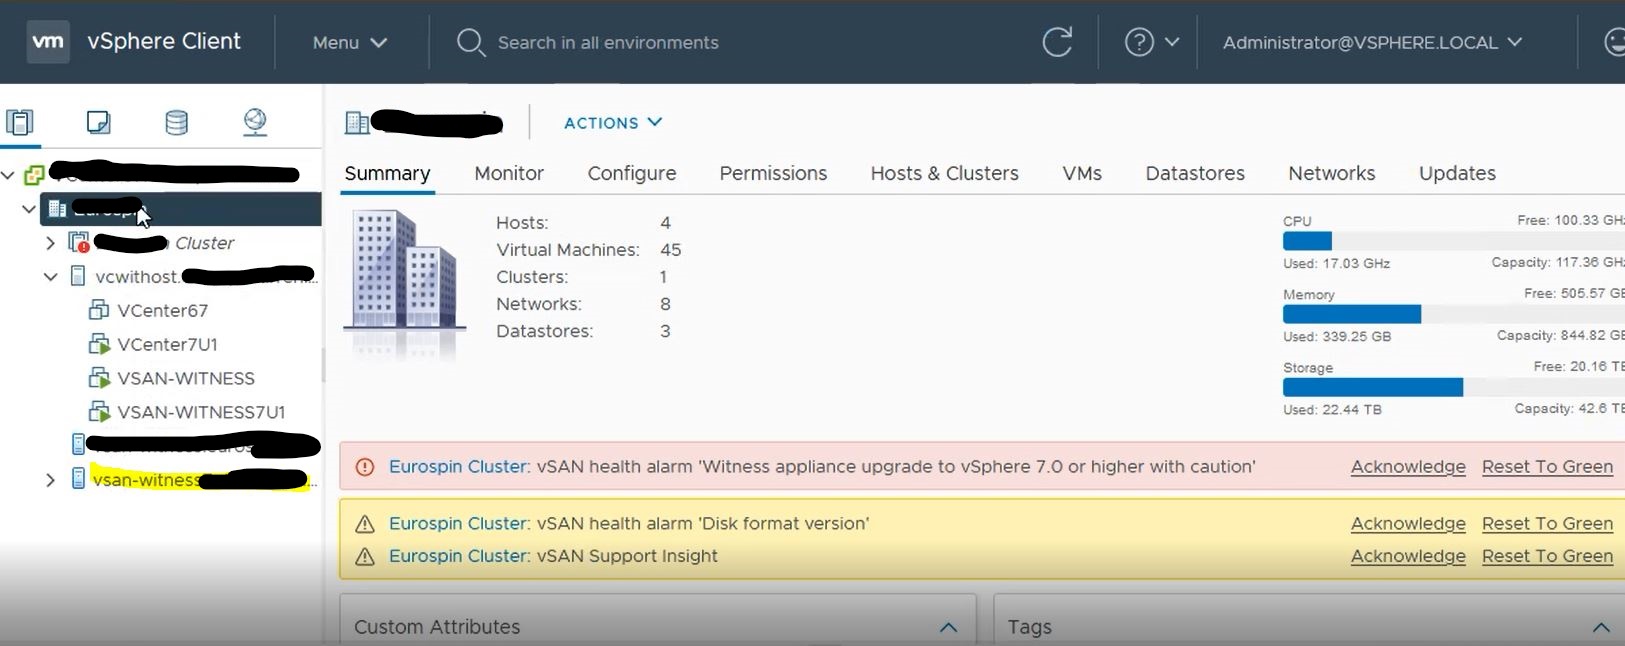Click the Memory usage bar

[x=1454, y=314]
